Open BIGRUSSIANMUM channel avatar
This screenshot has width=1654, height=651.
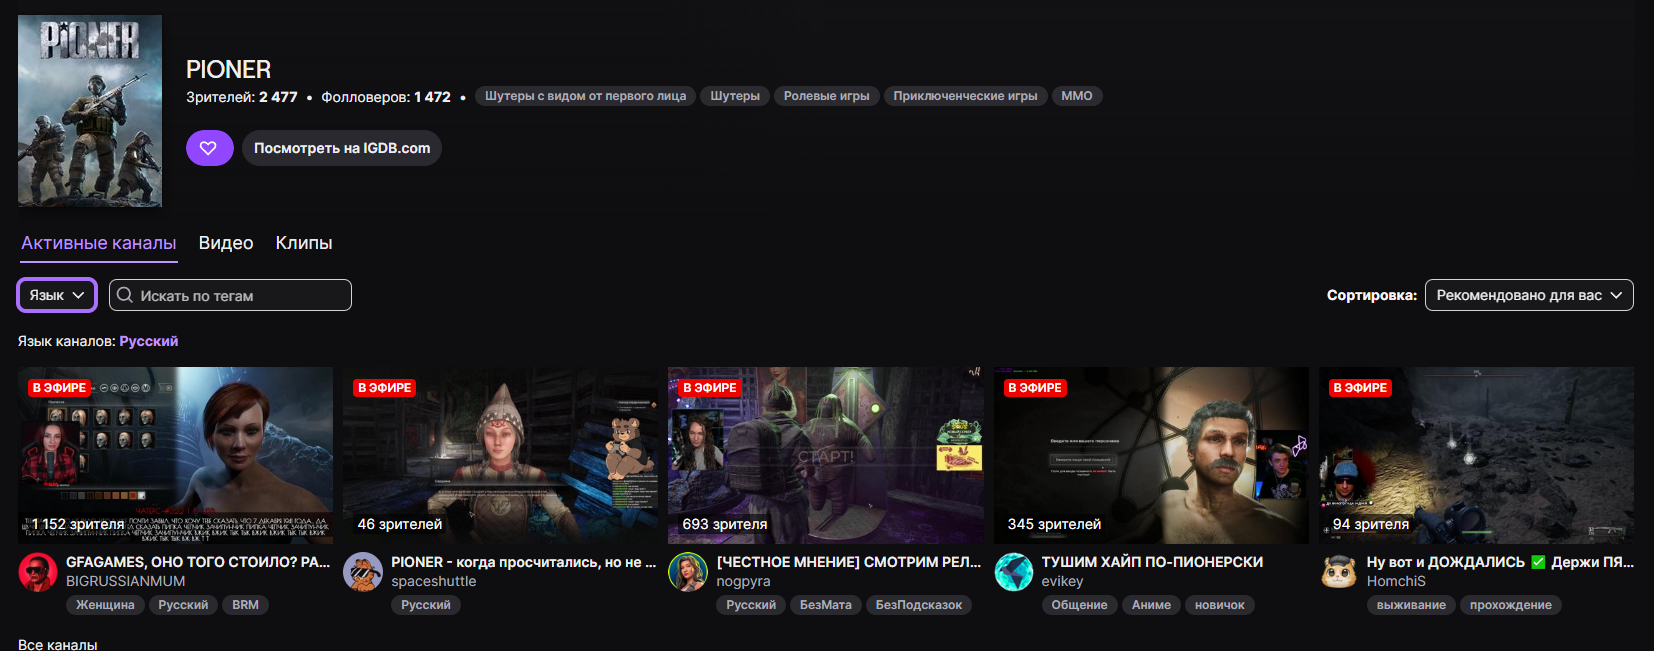pos(38,572)
